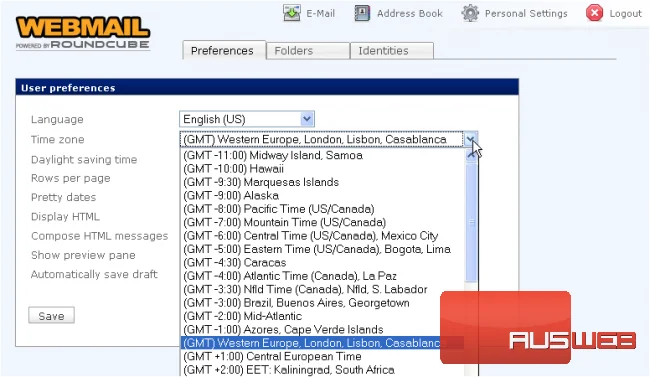Pick Eastern Time, Bogota, Lima option
The height and width of the screenshot is (377, 650).
pyautogui.click(x=323, y=249)
